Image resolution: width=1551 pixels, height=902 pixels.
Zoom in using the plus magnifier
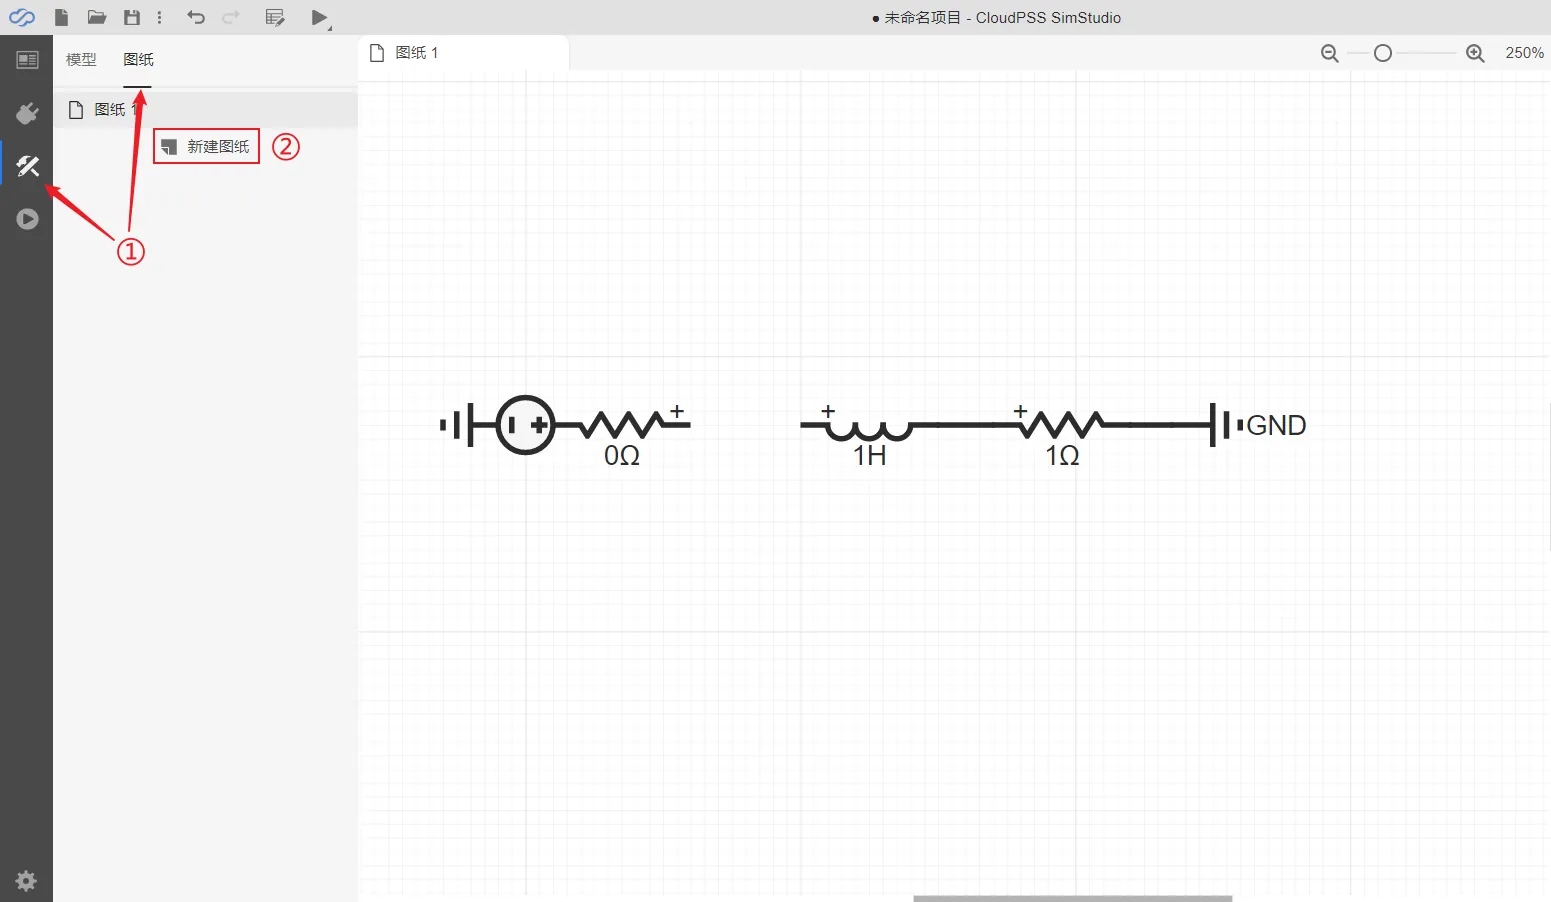(1475, 53)
